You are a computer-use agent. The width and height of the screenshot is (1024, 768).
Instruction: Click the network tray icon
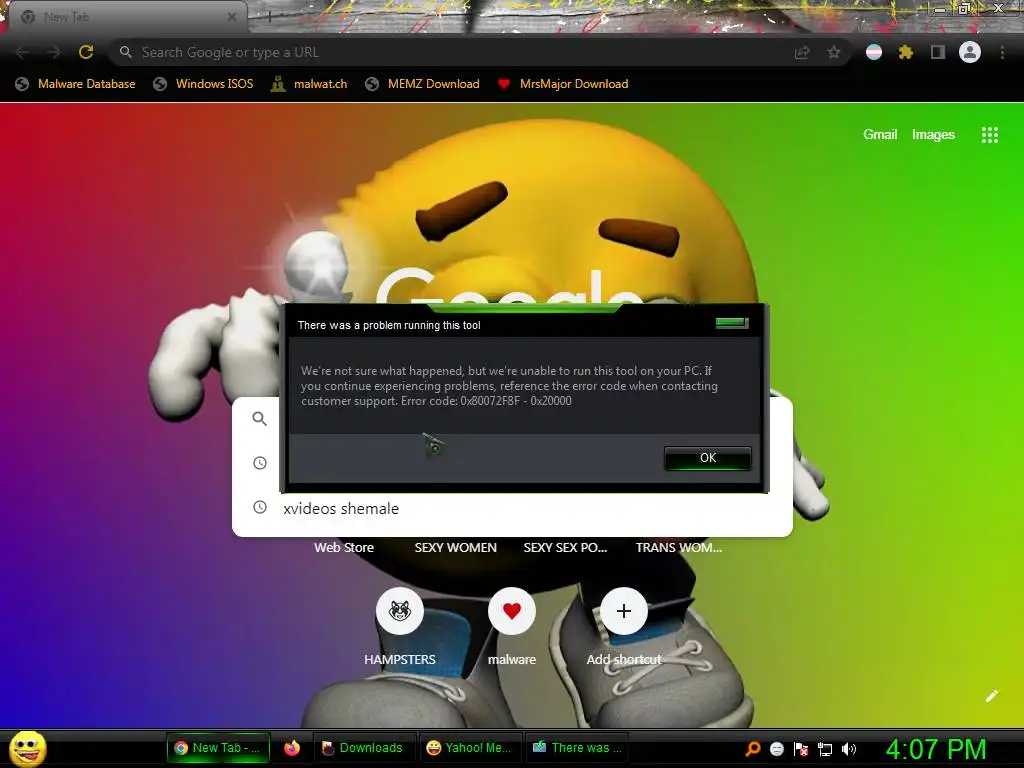pos(825,749)
